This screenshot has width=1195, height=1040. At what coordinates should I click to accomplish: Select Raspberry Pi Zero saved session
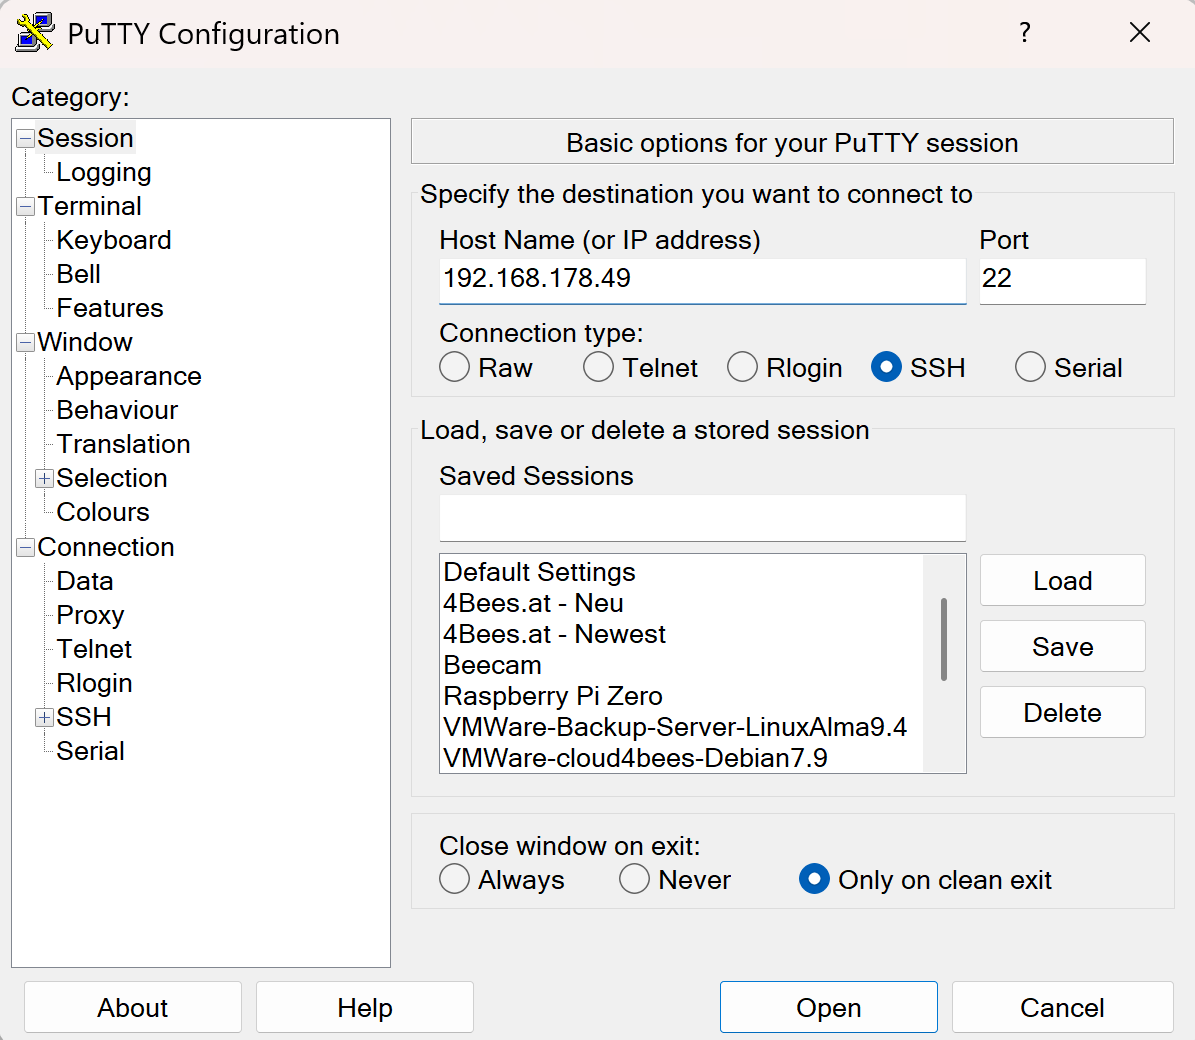pyautogui.click(x=681, y=696)
